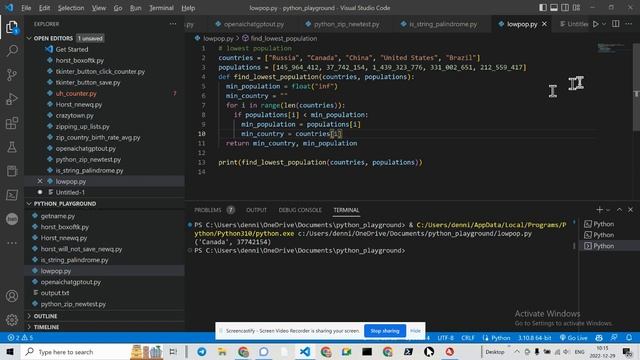The height and width of the screenshot is (360, 640).
Task: Open the editor More Actions menu
Action: point(629,24)
